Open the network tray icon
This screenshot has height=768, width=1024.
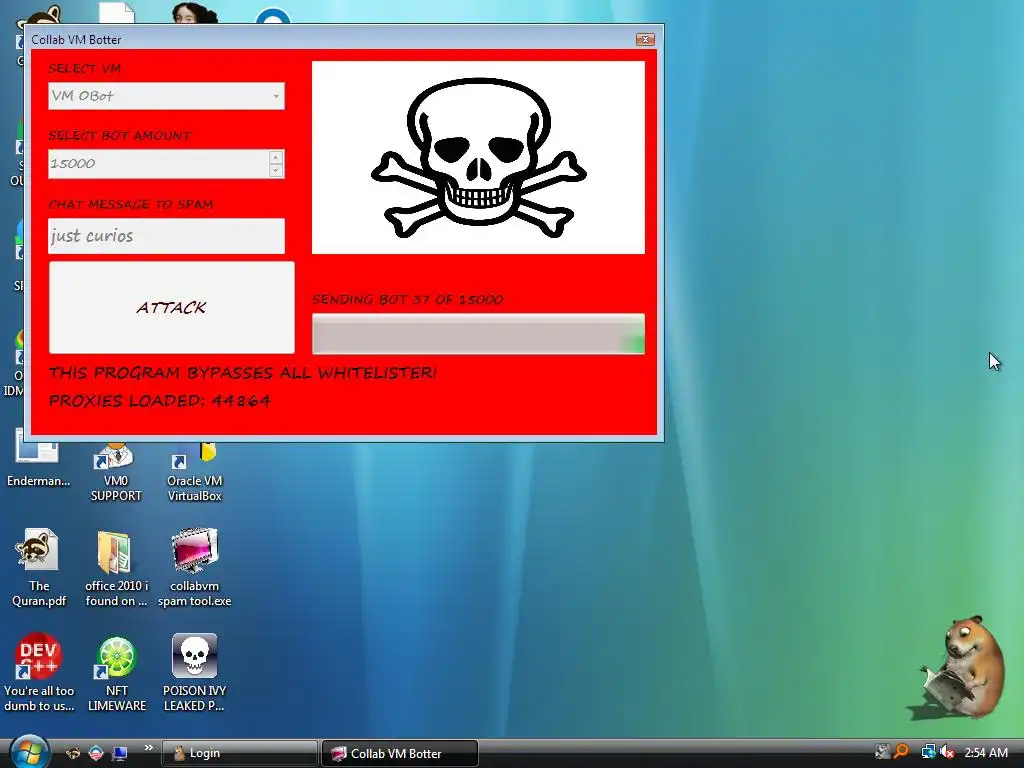[x=927, y=752]
